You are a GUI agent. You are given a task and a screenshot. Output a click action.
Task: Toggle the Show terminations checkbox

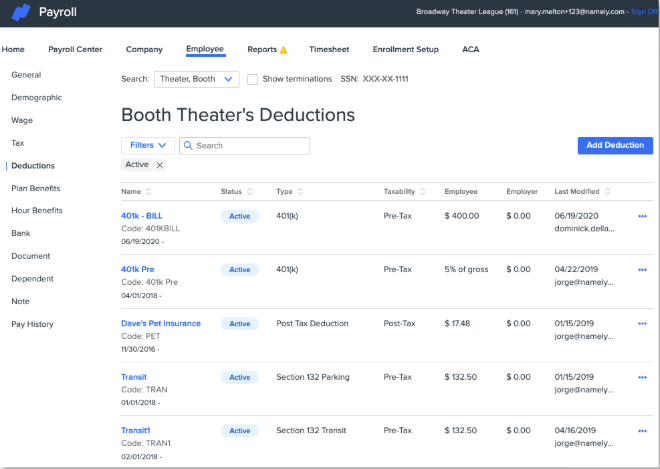253,79
